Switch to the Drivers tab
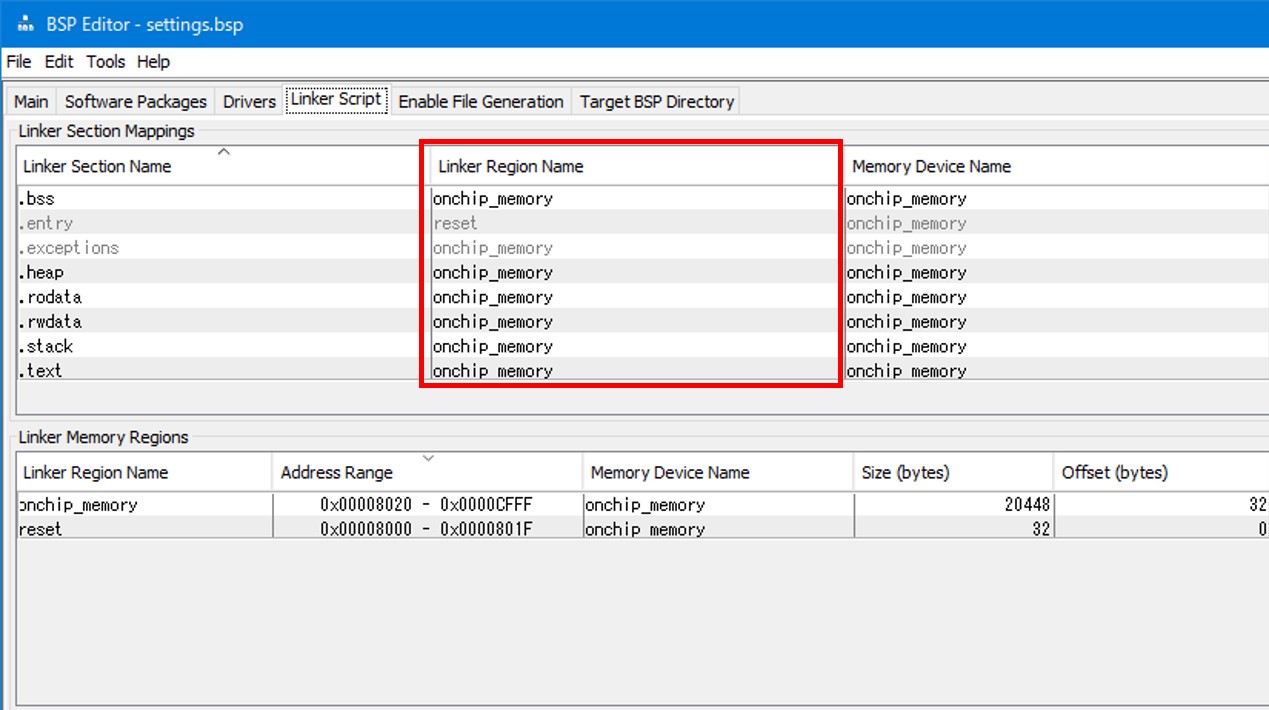The image size is (1269, 710). pos(249,101)
